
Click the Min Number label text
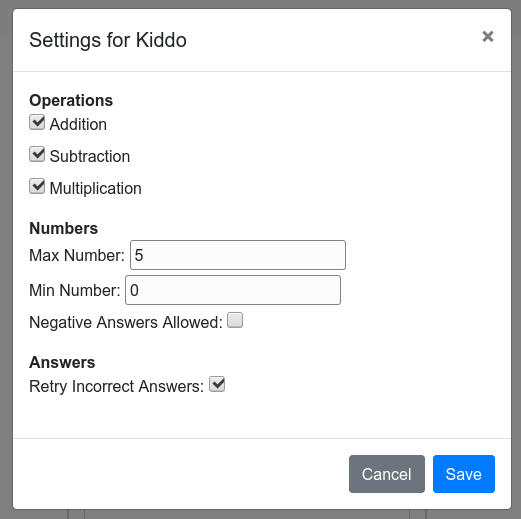75,290
